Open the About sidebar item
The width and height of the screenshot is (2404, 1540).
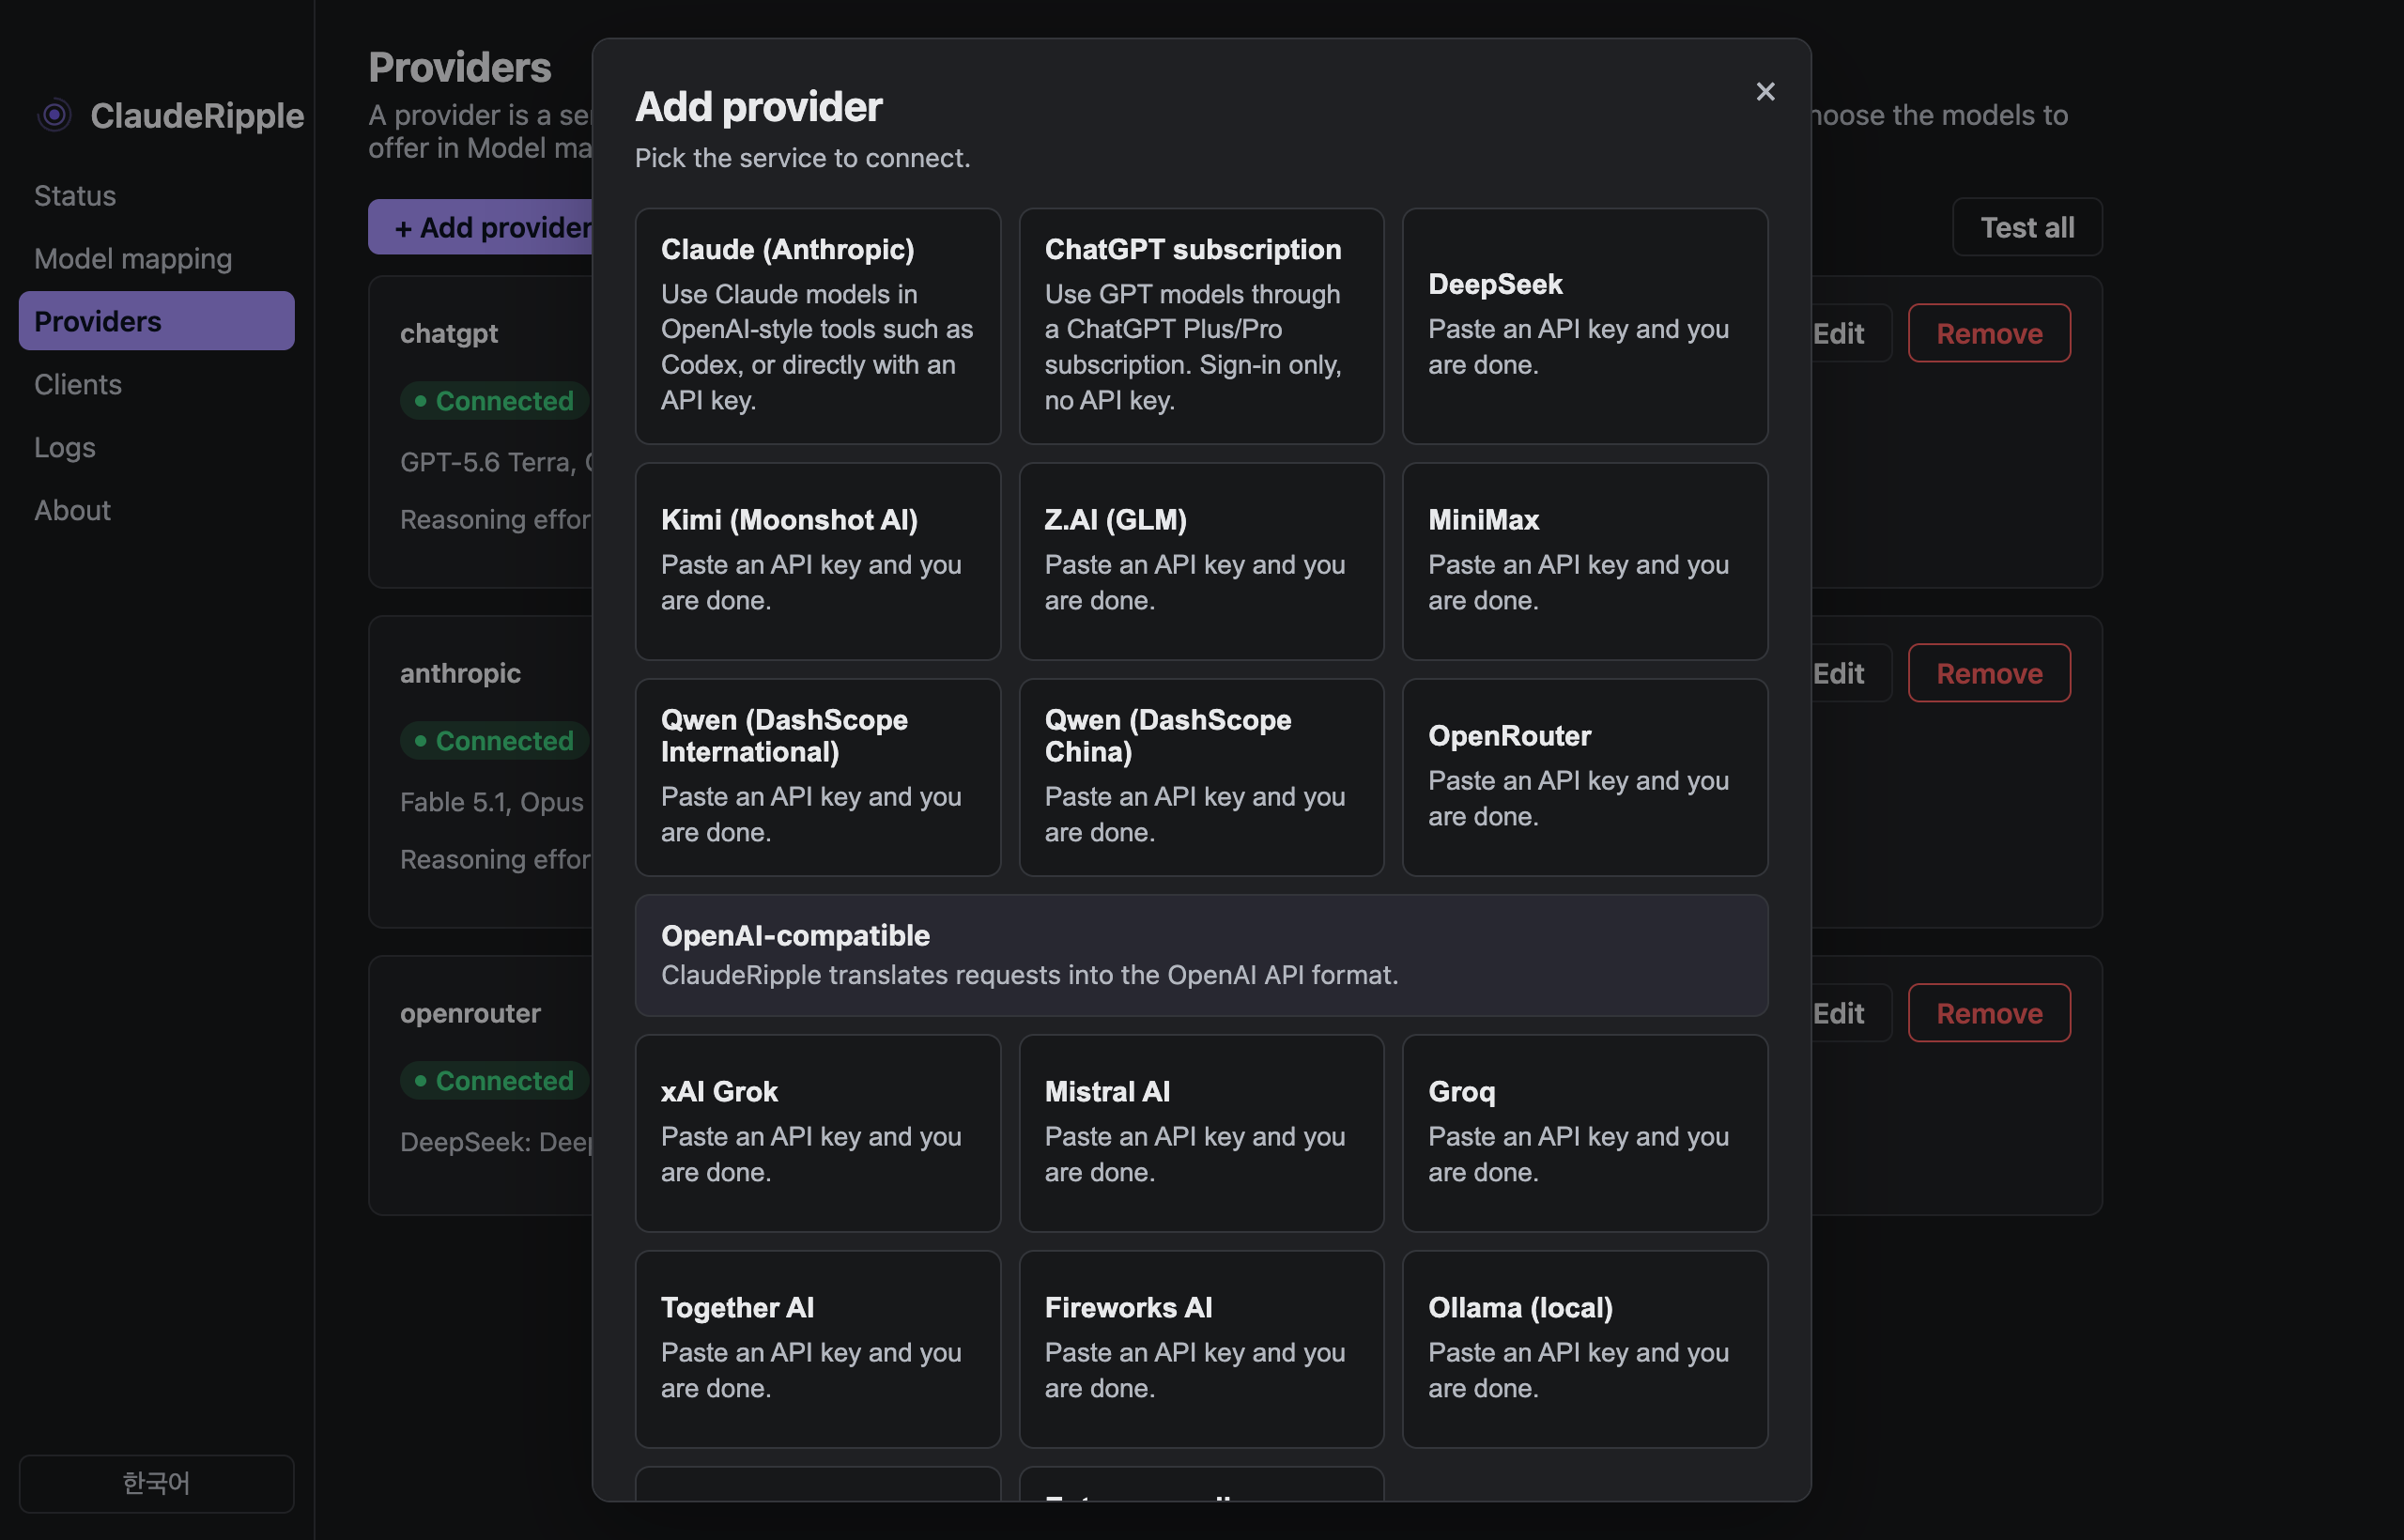[156, 510]
